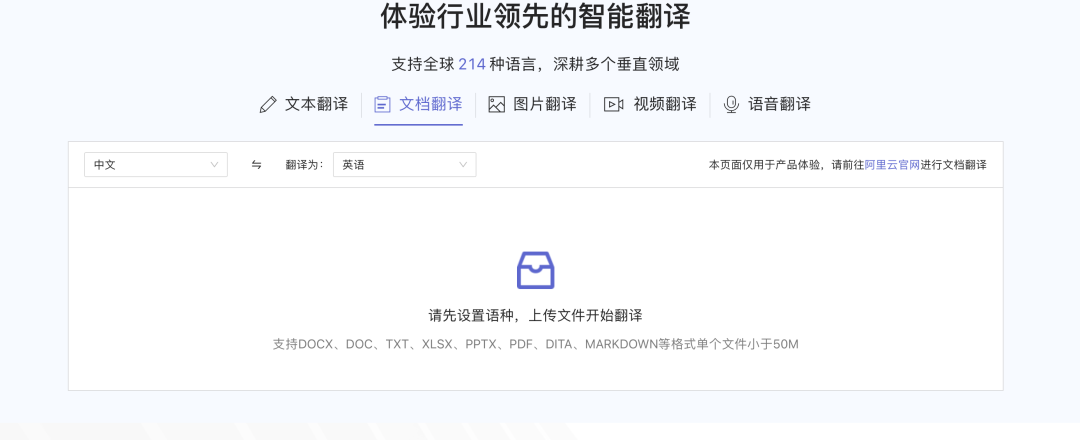Click the microphone icon for voice translation

tap(731, 105)
